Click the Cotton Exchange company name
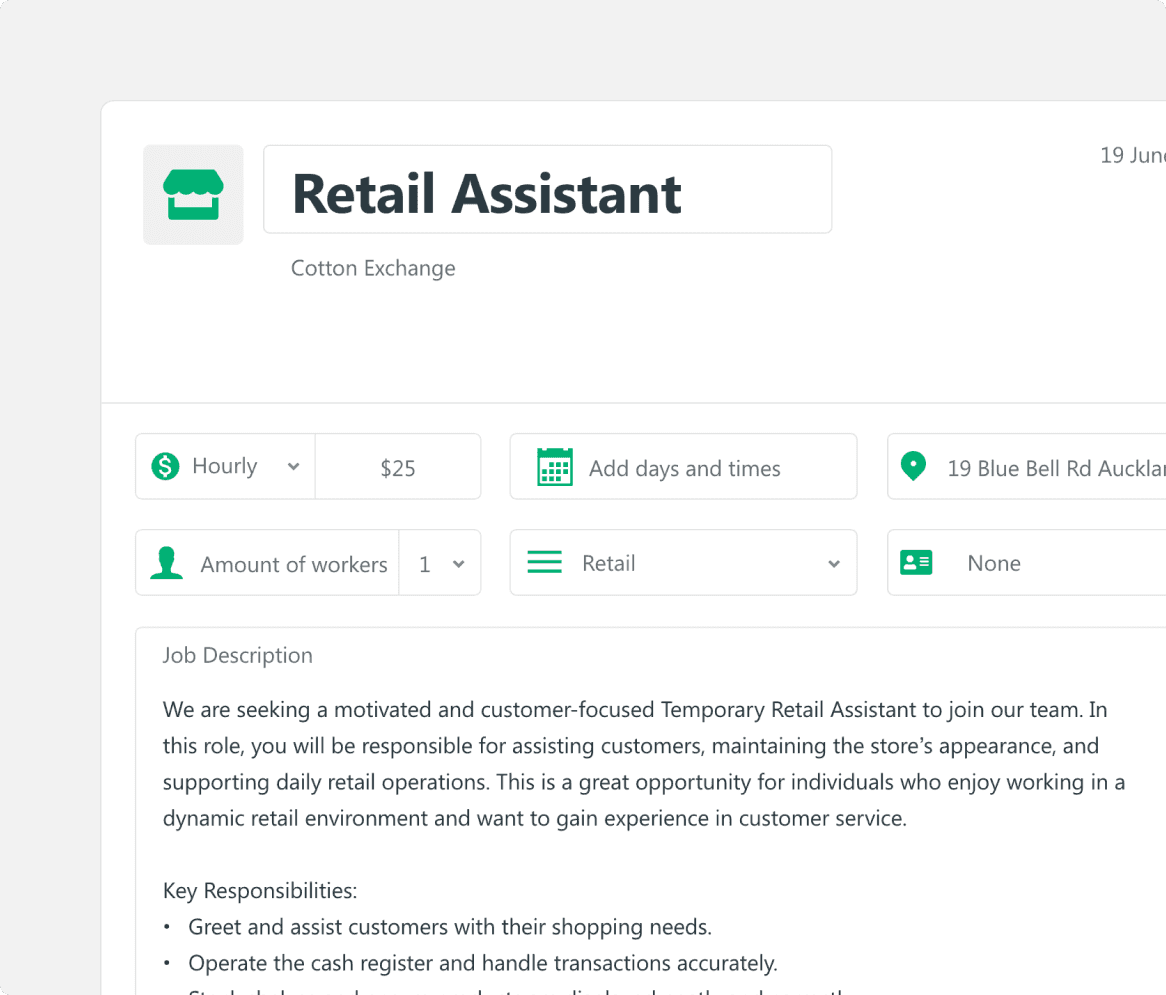Image resolution: width=1166 pixels, height=995 pixels. [373, 268]
